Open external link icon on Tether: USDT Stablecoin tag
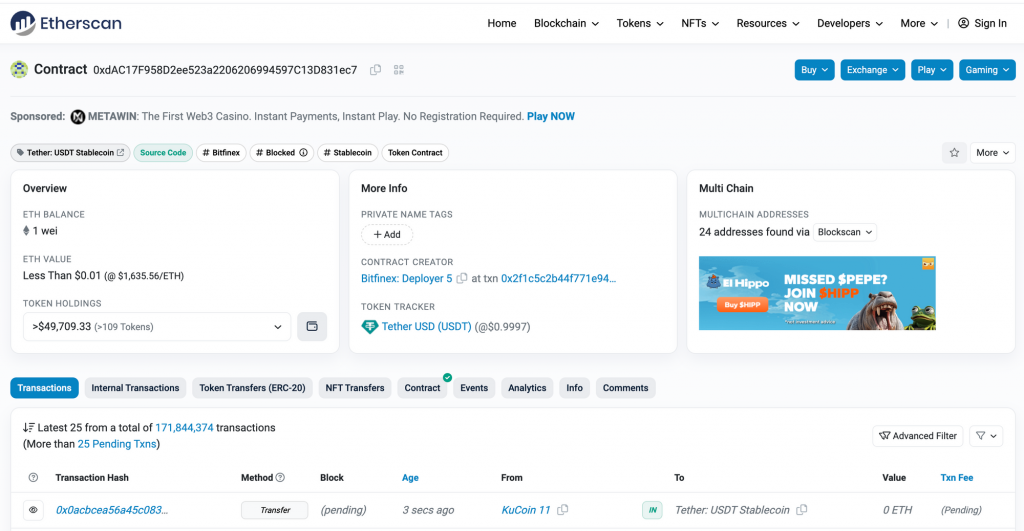 click(121, 153)
